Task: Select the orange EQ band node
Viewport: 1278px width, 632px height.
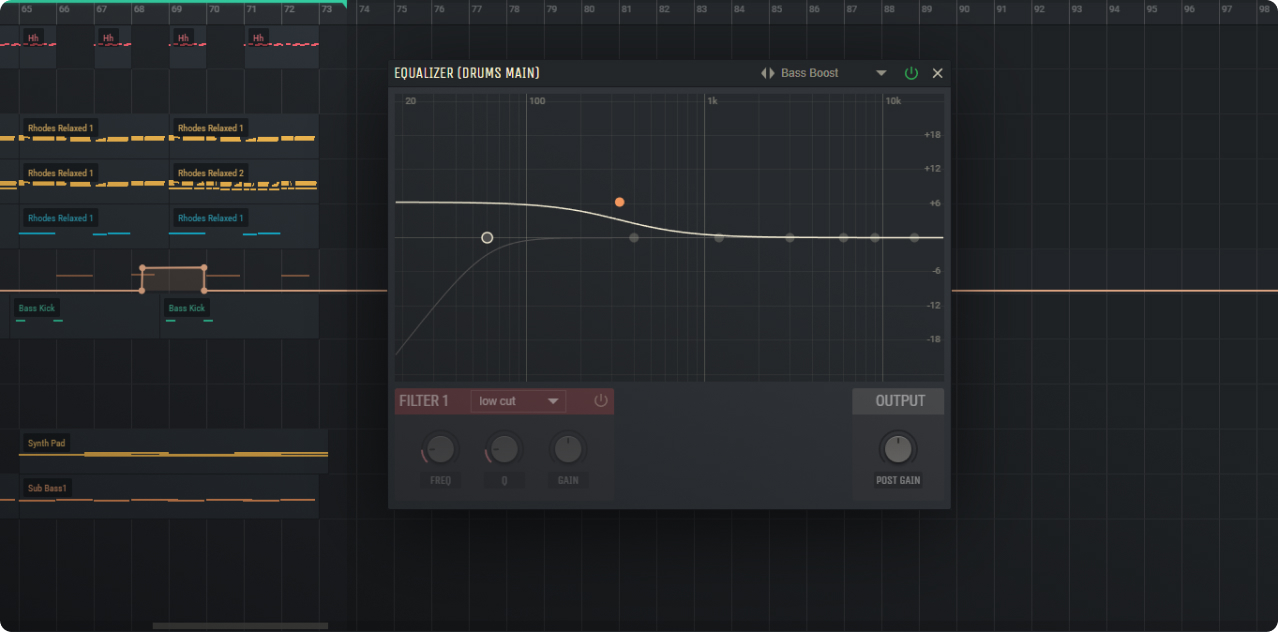Action: (620, 202)
